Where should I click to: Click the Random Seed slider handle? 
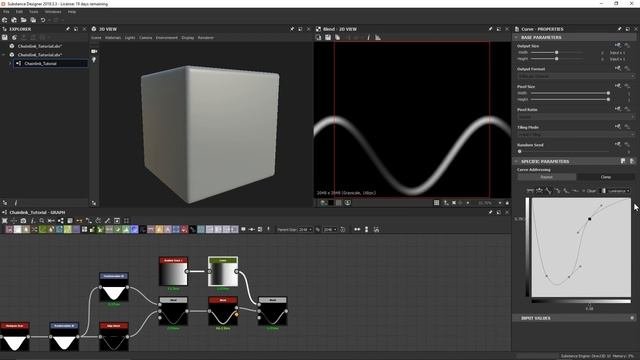point(520,151)
